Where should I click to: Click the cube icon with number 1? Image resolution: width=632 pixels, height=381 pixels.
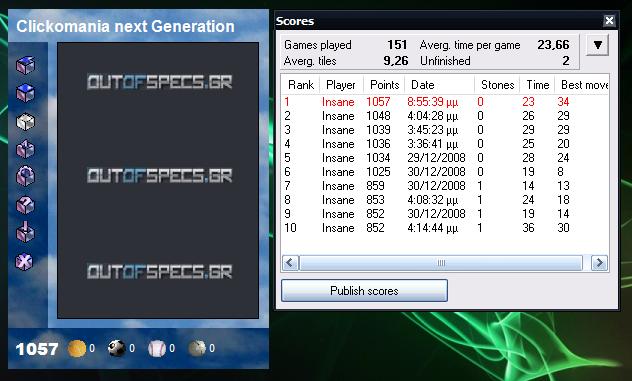pos(25,149)
